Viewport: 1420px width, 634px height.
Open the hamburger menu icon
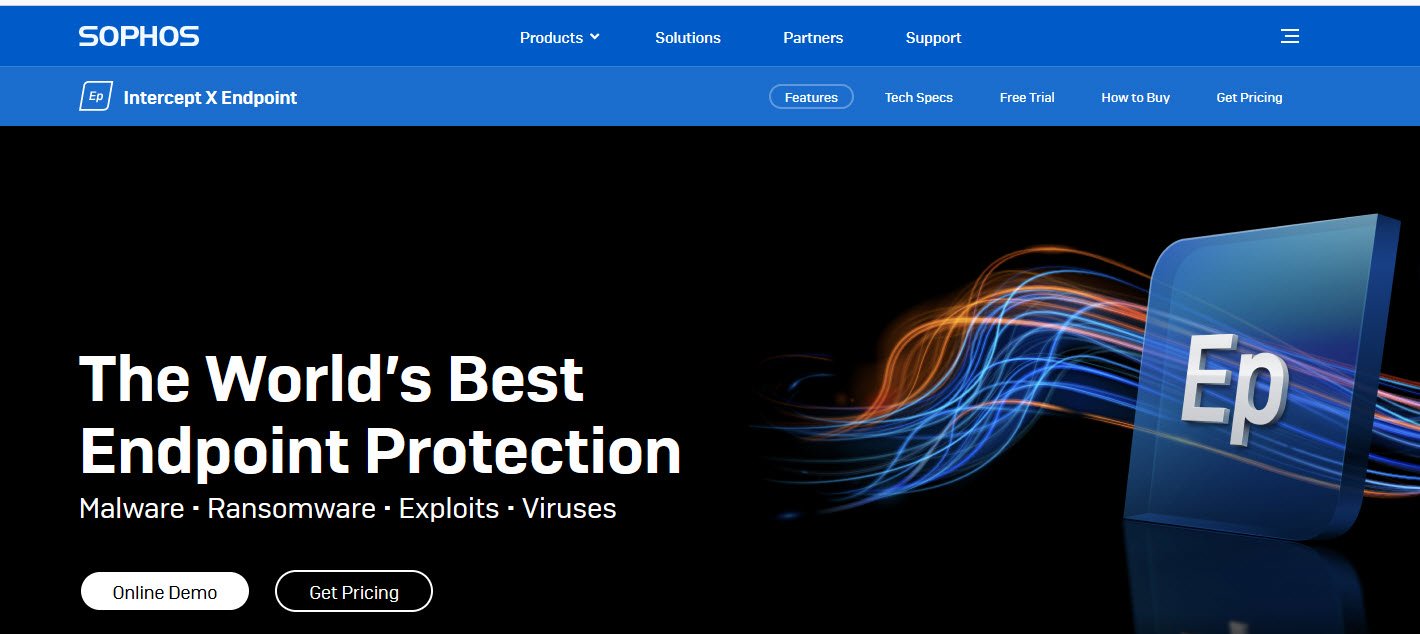[x=1290, y=37]
